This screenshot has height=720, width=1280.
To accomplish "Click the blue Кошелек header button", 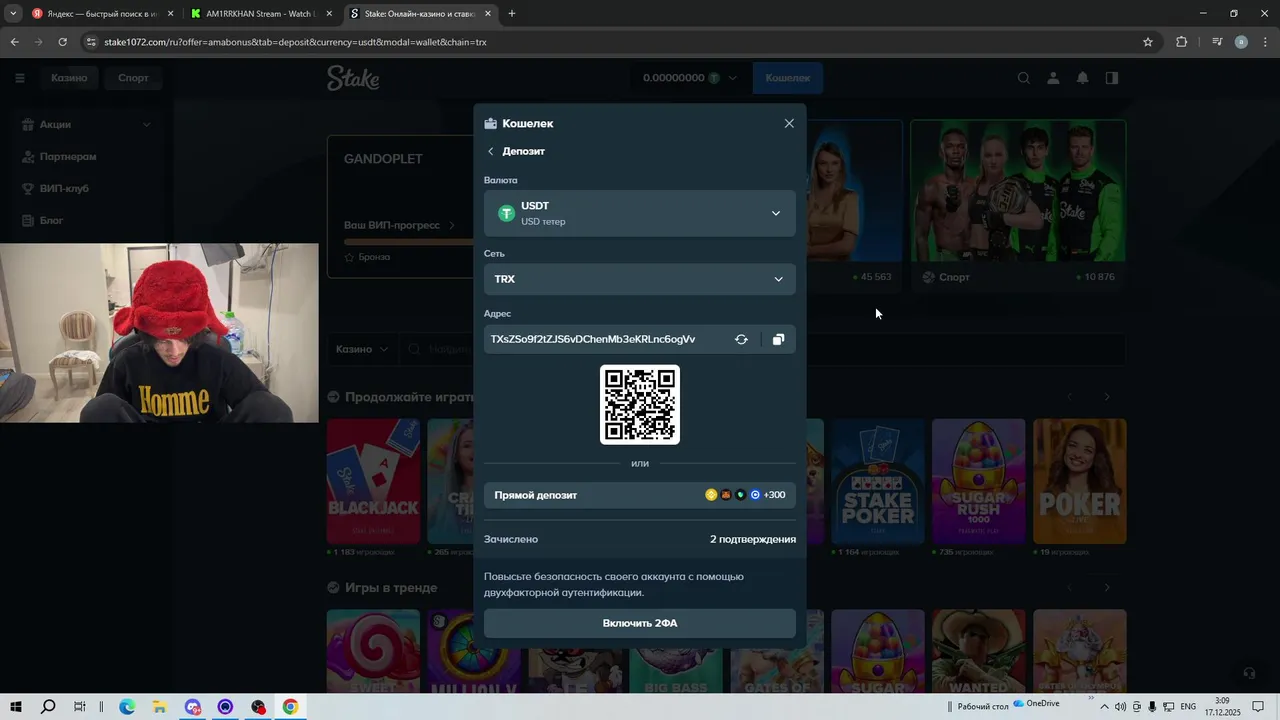I will point(787,78).
